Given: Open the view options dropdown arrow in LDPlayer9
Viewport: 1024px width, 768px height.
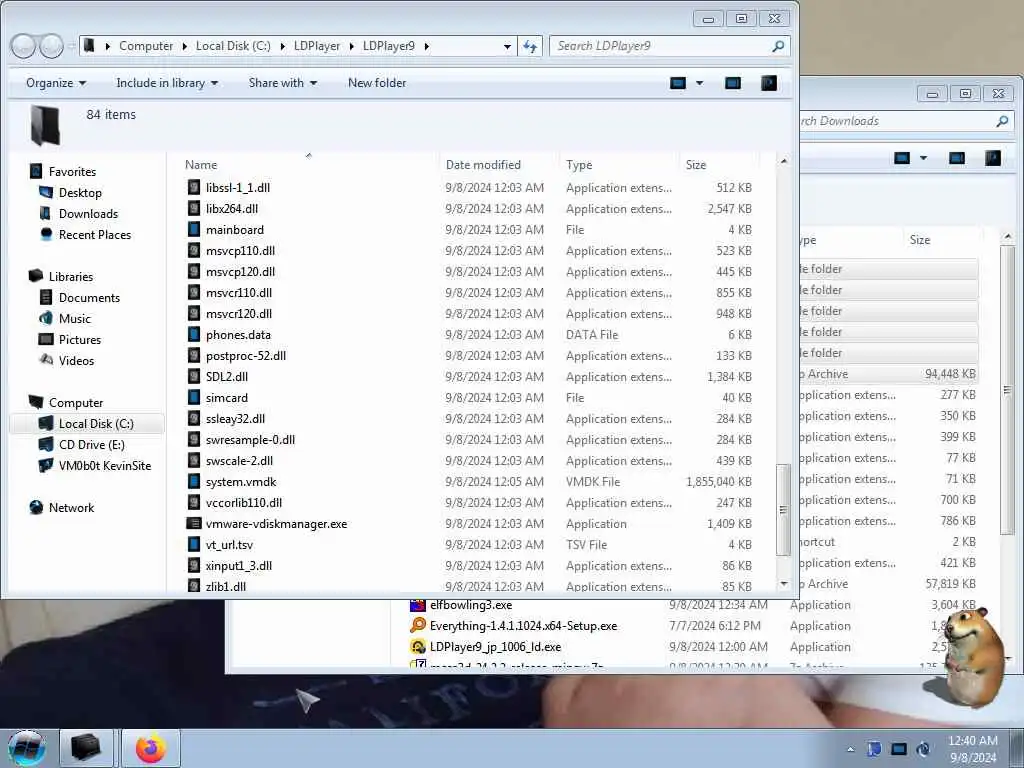Looking at the screenshot, I should [699, 83].
